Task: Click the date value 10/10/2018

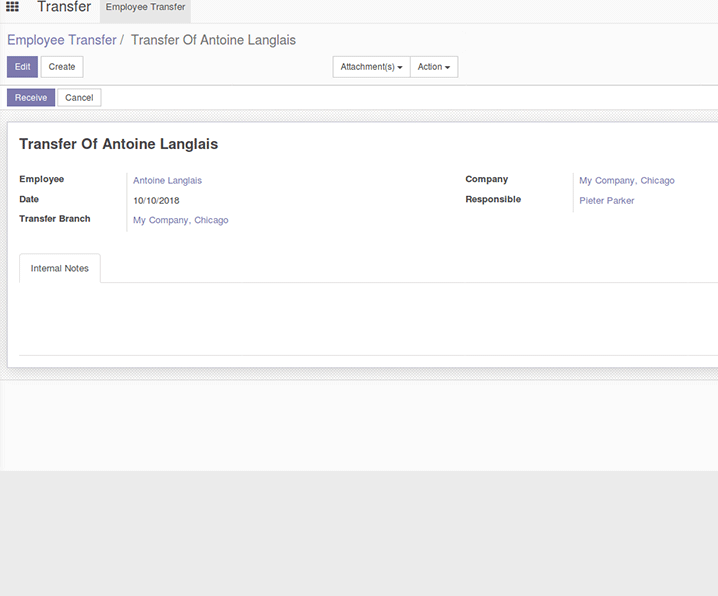Action: tap(156, 201)
